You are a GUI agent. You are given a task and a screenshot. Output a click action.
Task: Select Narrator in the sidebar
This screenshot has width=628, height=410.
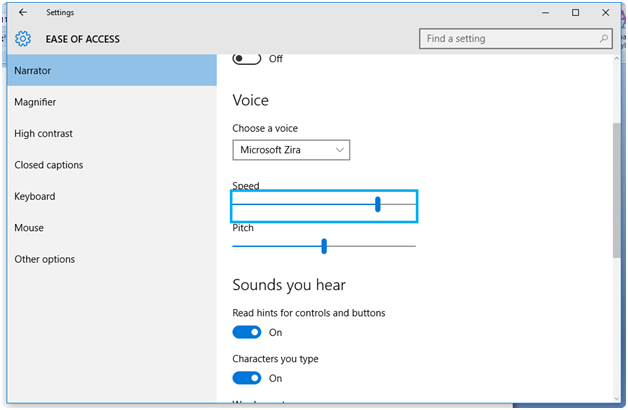33,71
